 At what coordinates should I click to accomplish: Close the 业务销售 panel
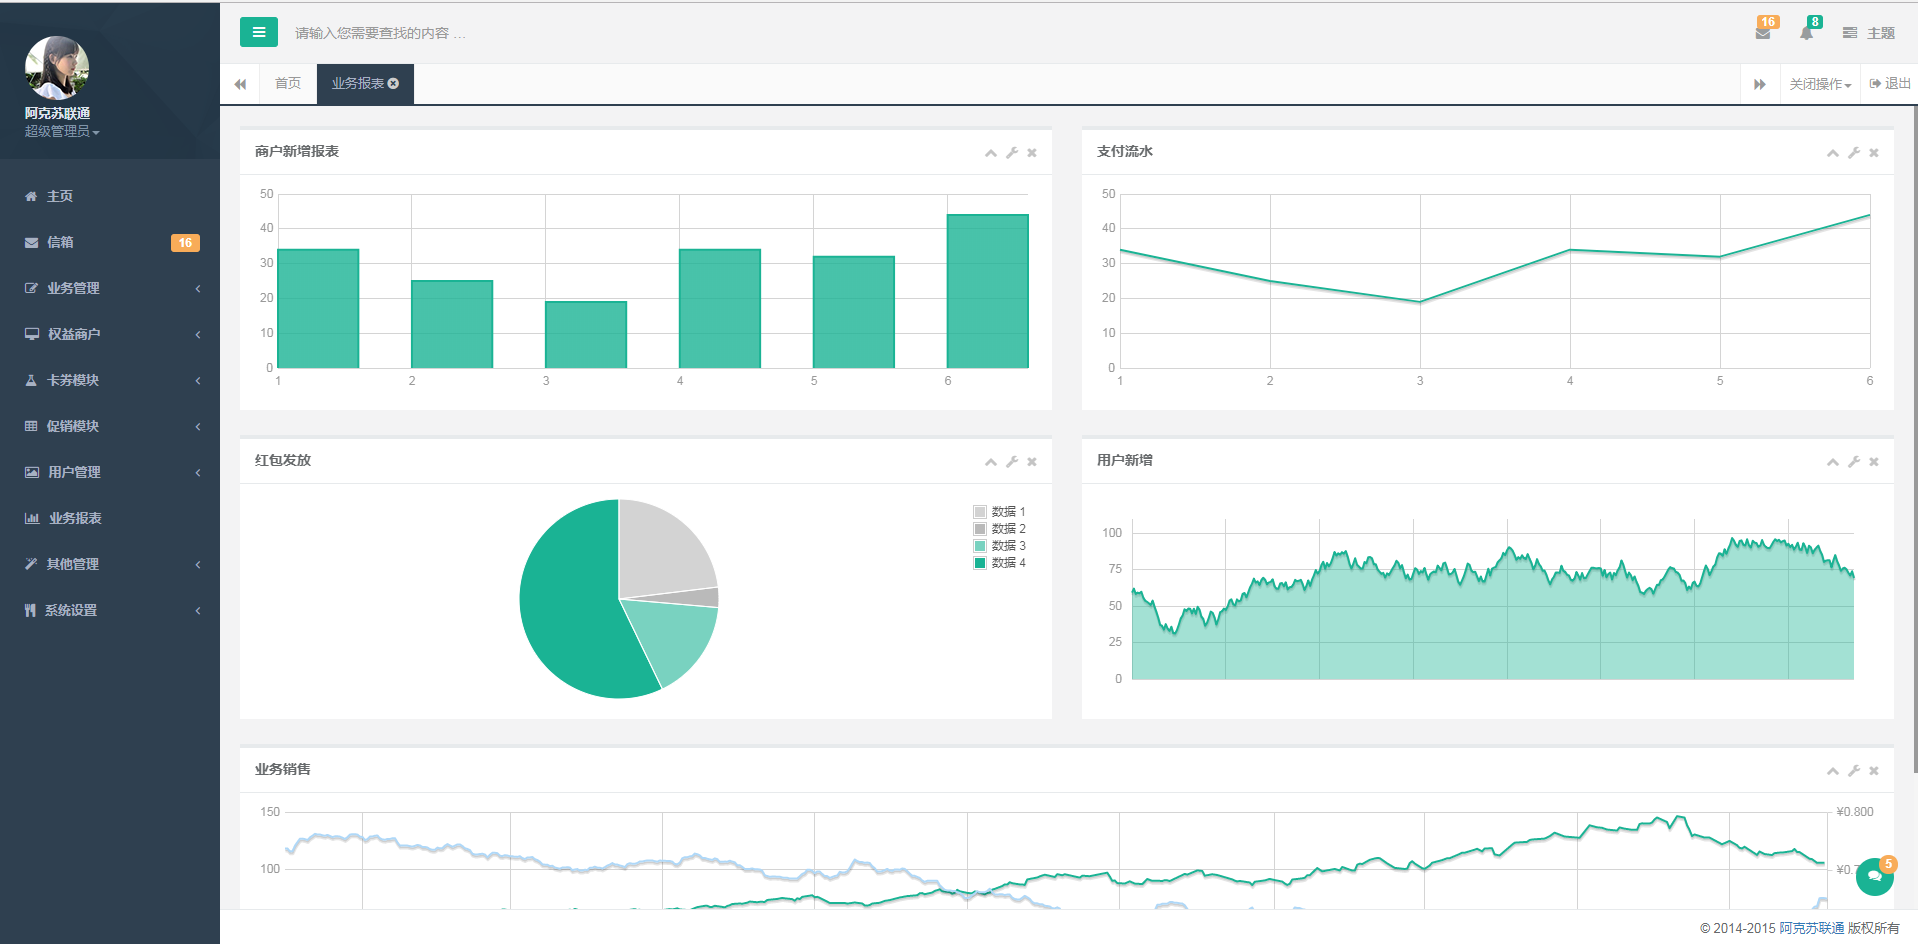[x=1874, y=771]
